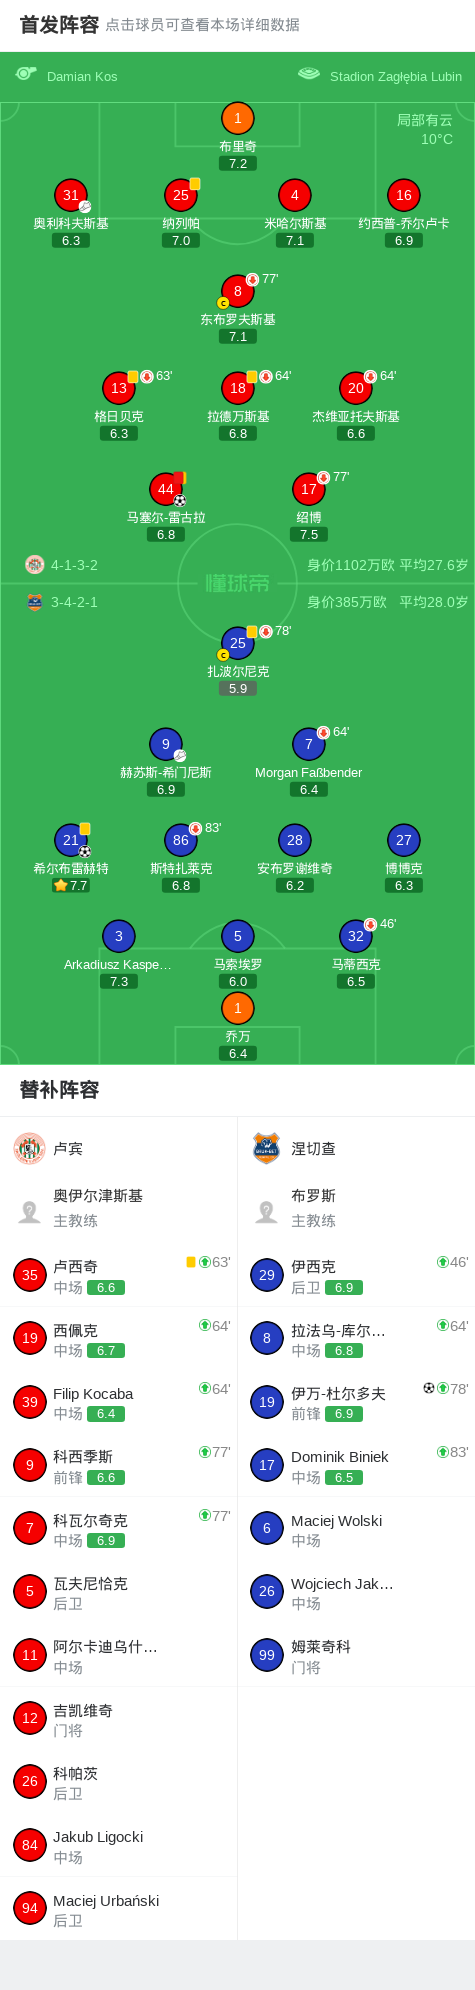Select the coach 布罗斯 entry

(356, 1208)
